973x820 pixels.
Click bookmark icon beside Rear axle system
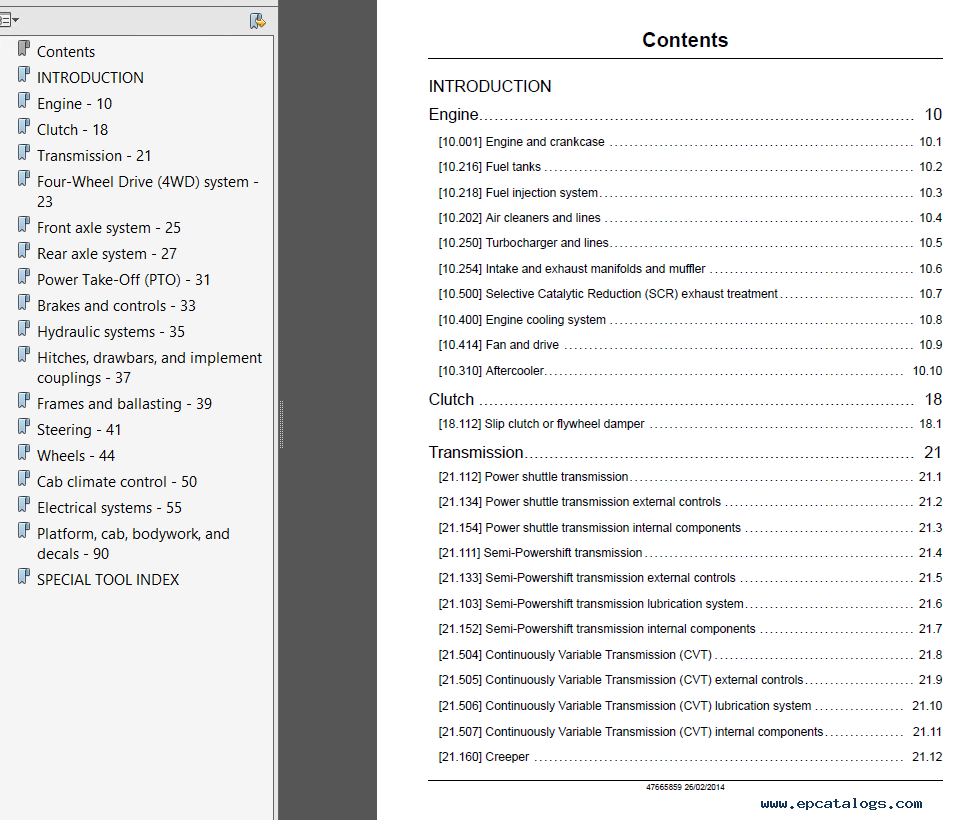[x=24, y=251]
